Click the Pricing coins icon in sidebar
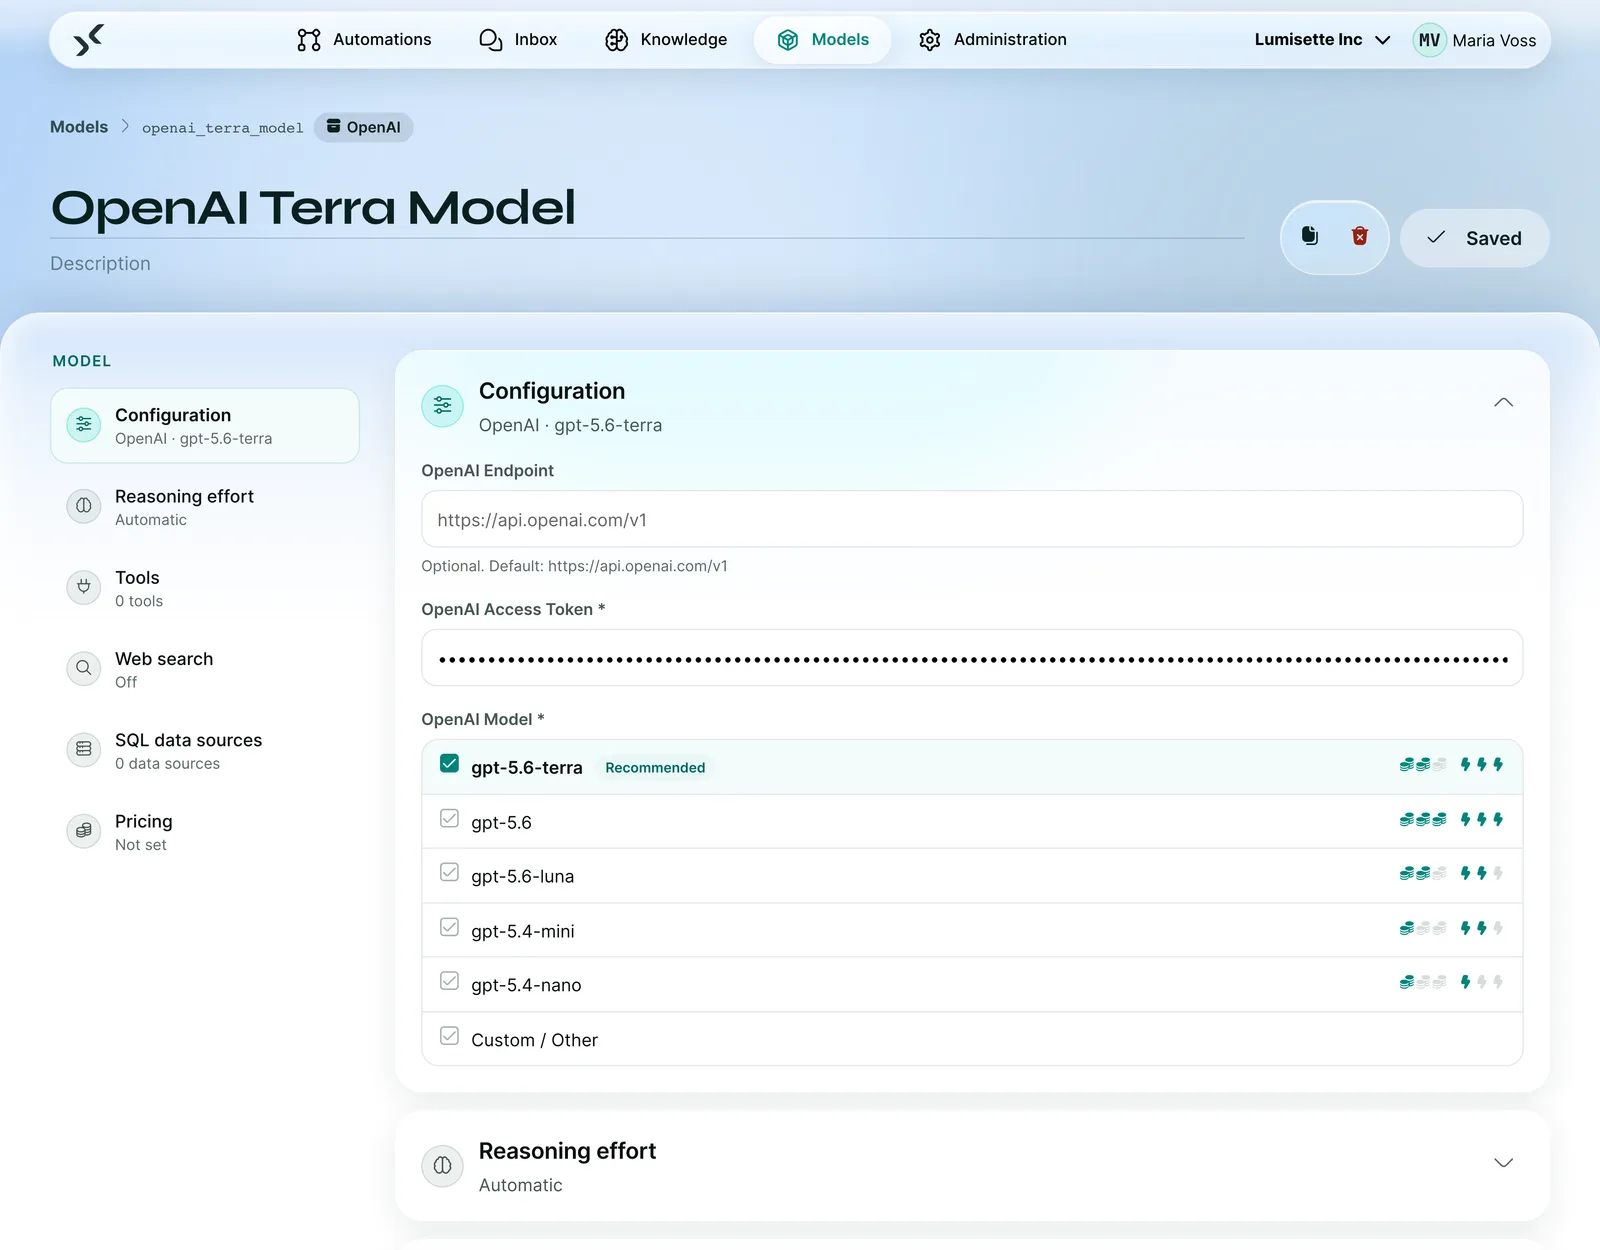 tap(84, 830)
